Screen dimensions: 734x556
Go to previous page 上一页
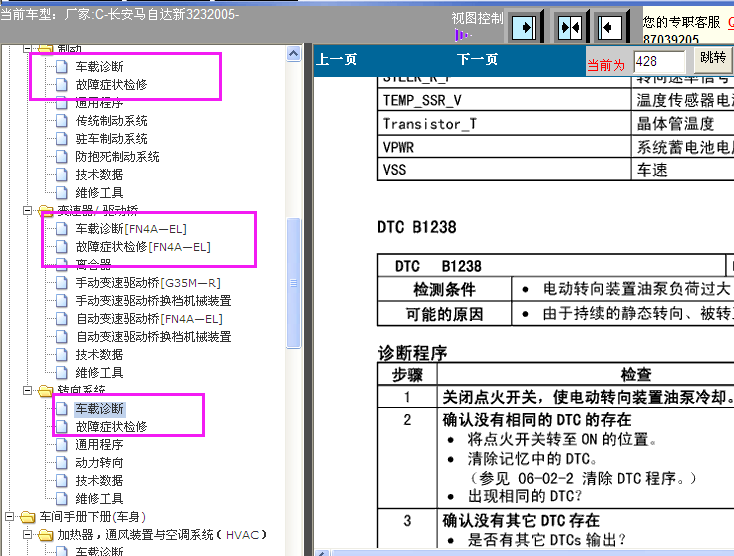337,59
